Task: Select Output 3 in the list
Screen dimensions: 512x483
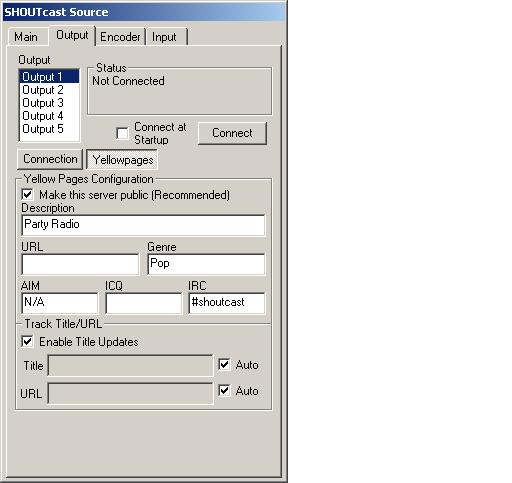Action: coord(49,103)
